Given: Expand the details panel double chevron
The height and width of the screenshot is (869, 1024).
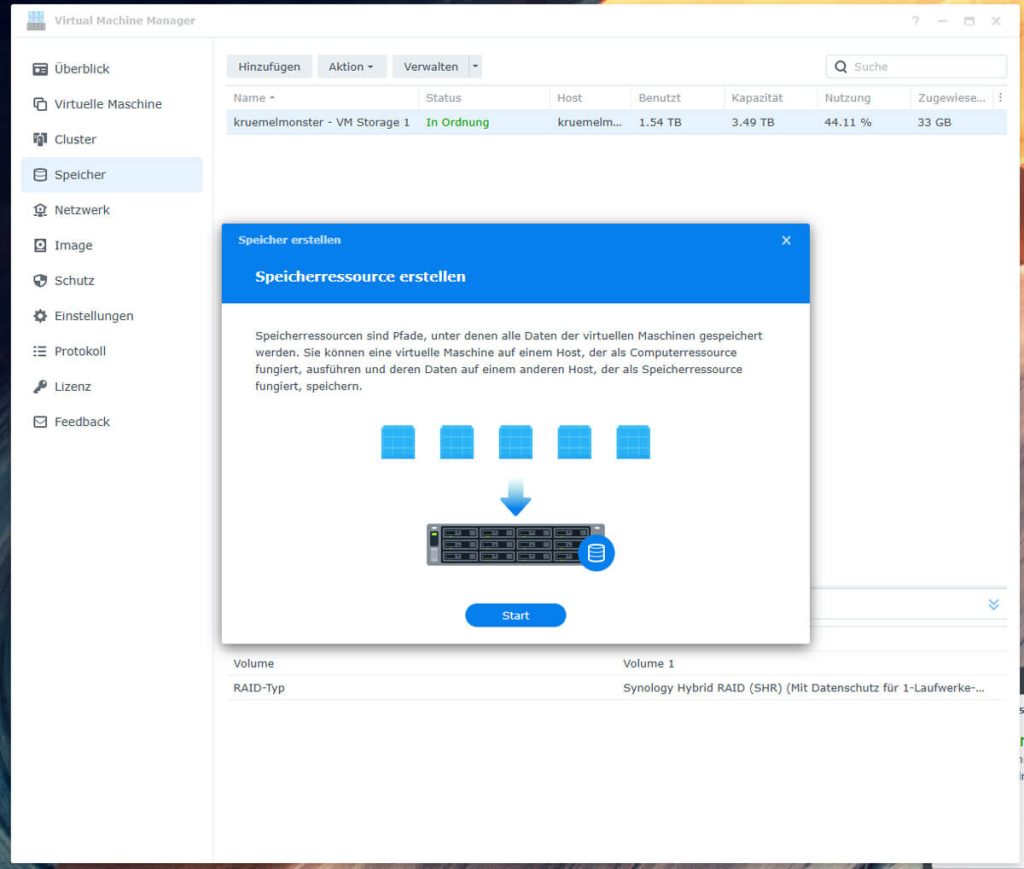Looking at the screenshot, I should coord(993,604).
